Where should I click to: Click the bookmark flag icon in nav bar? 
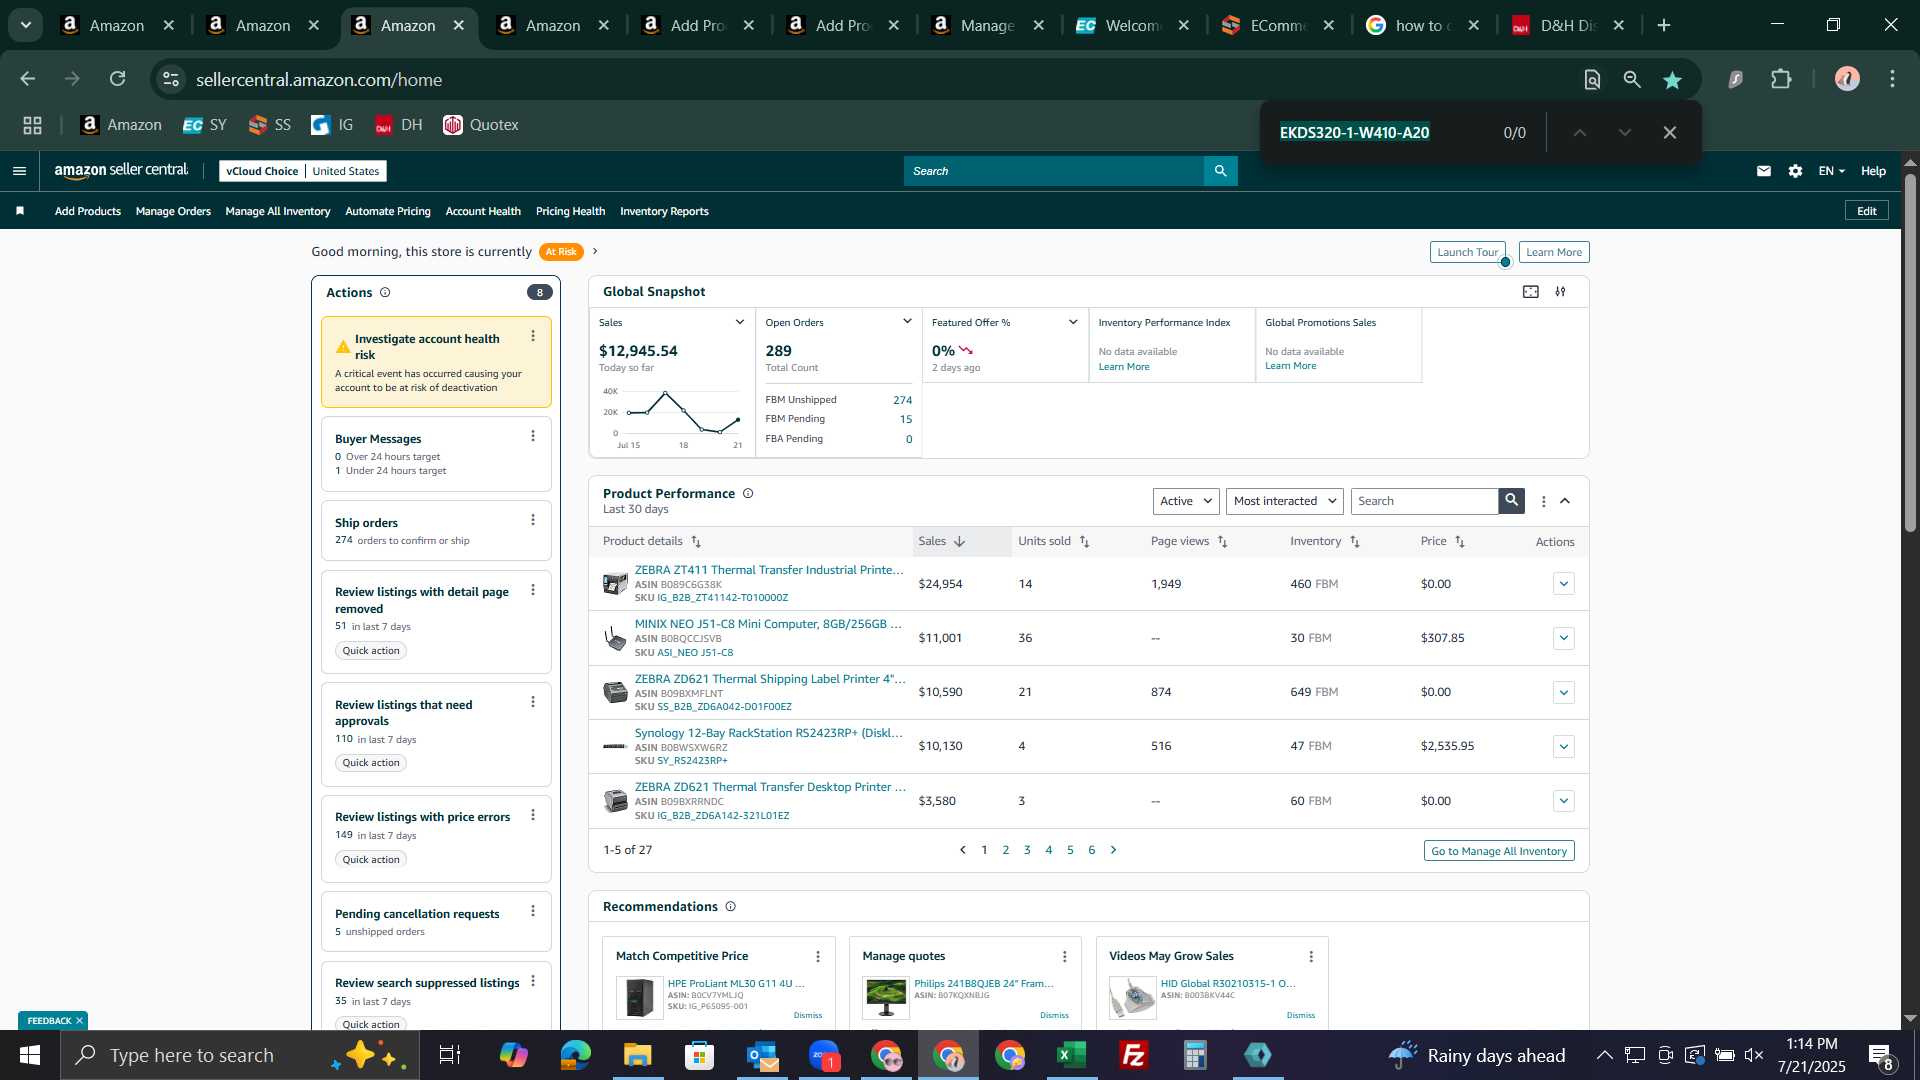[x=20, y=211]
